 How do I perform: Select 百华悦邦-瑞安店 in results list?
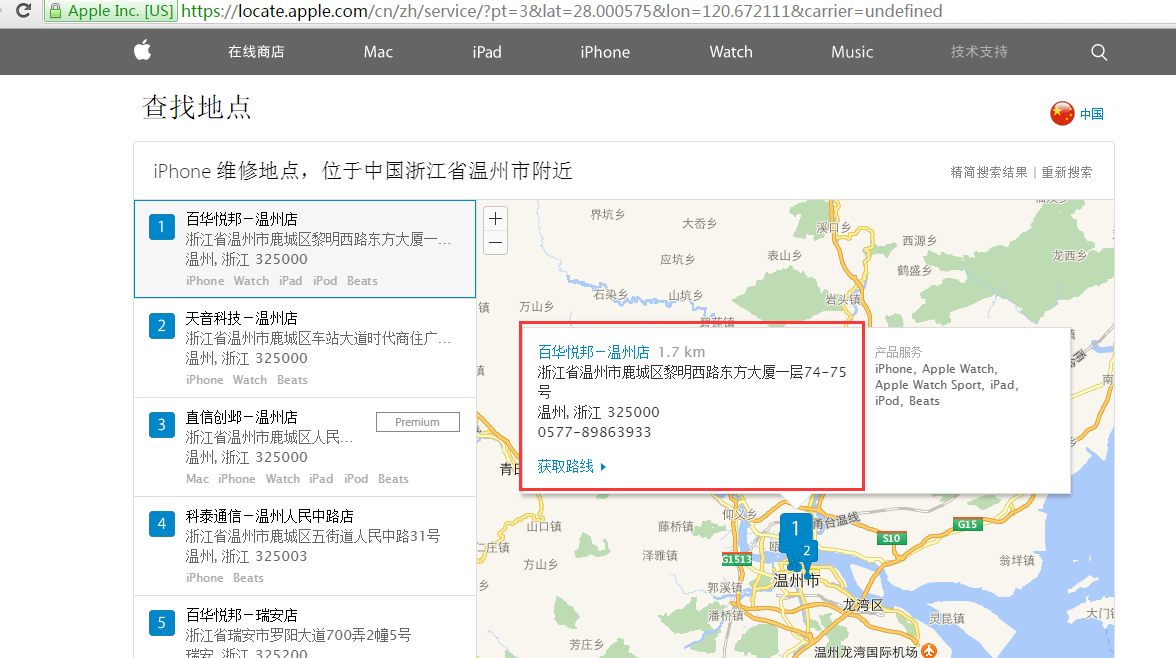tap(304, 627)
